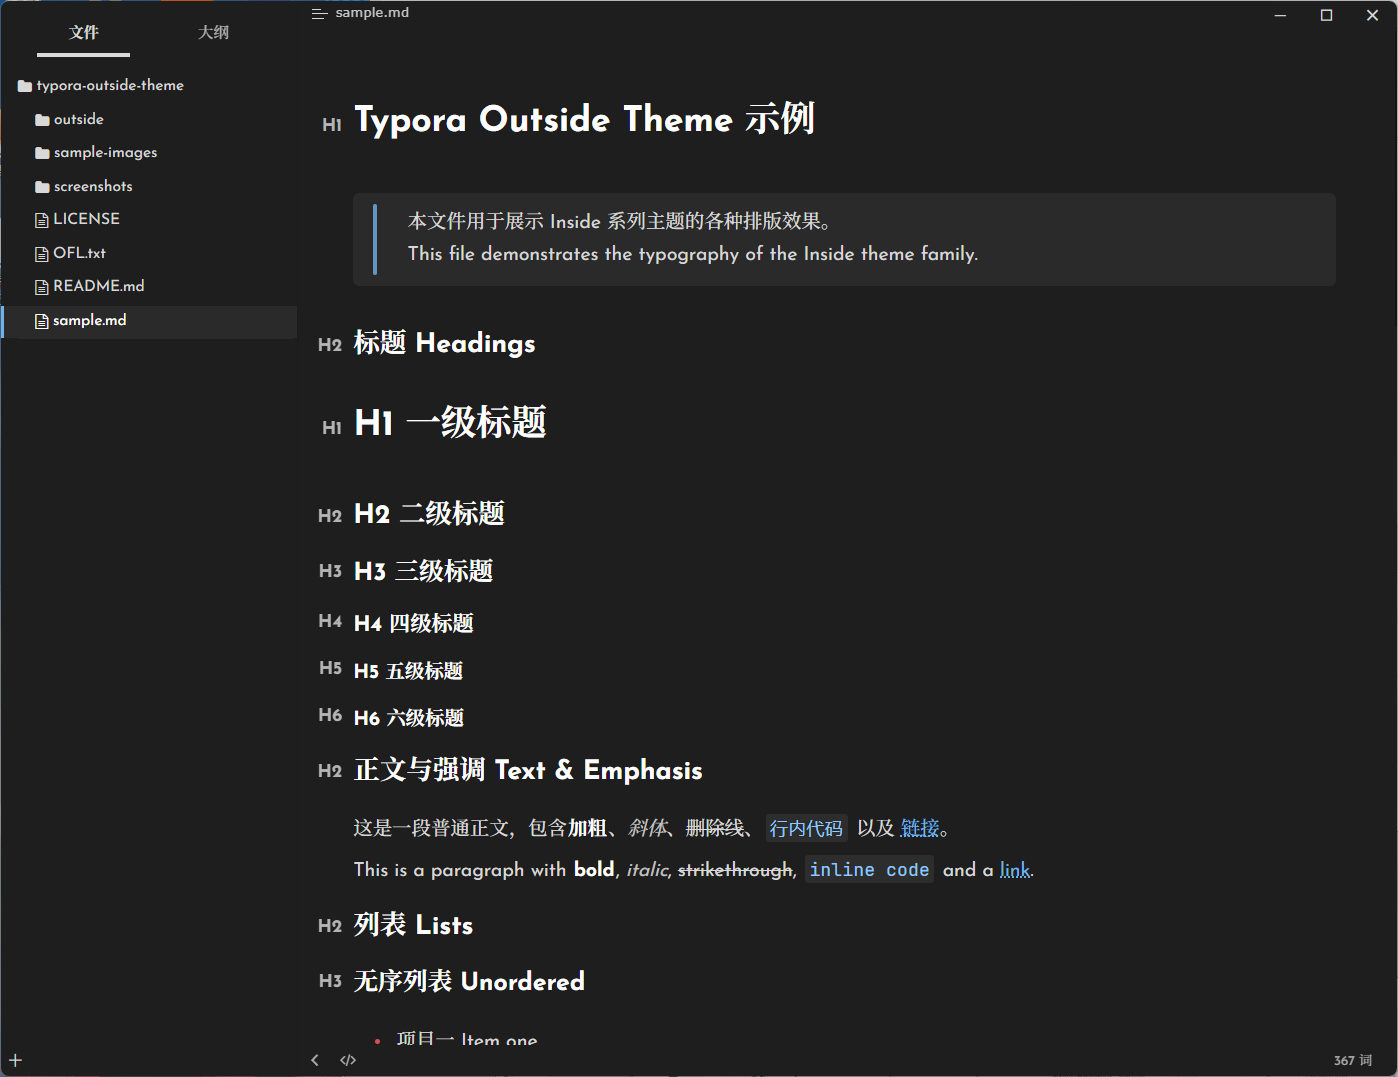The width and height of the screenshot is (1398, 1077).
Task: Click the bold 加粗 text
Action: click(x=588, y=828)
